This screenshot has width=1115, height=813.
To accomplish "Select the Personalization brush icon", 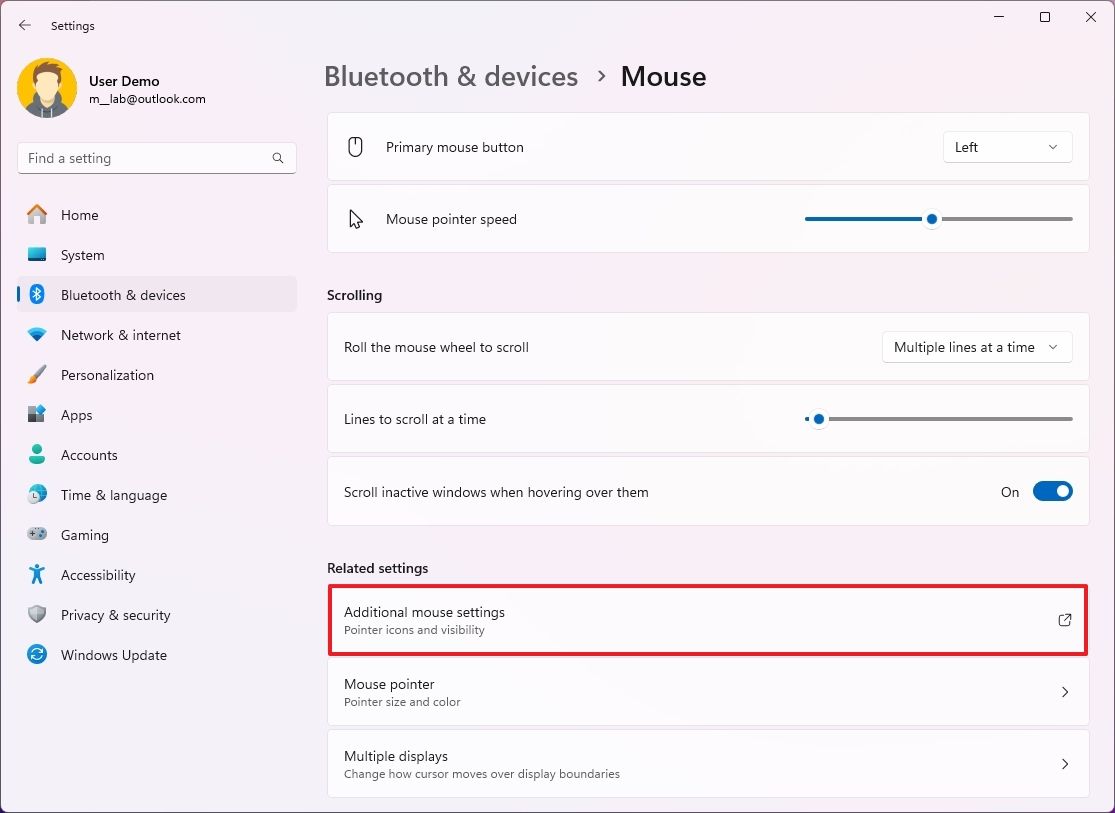I will [37, 375].
